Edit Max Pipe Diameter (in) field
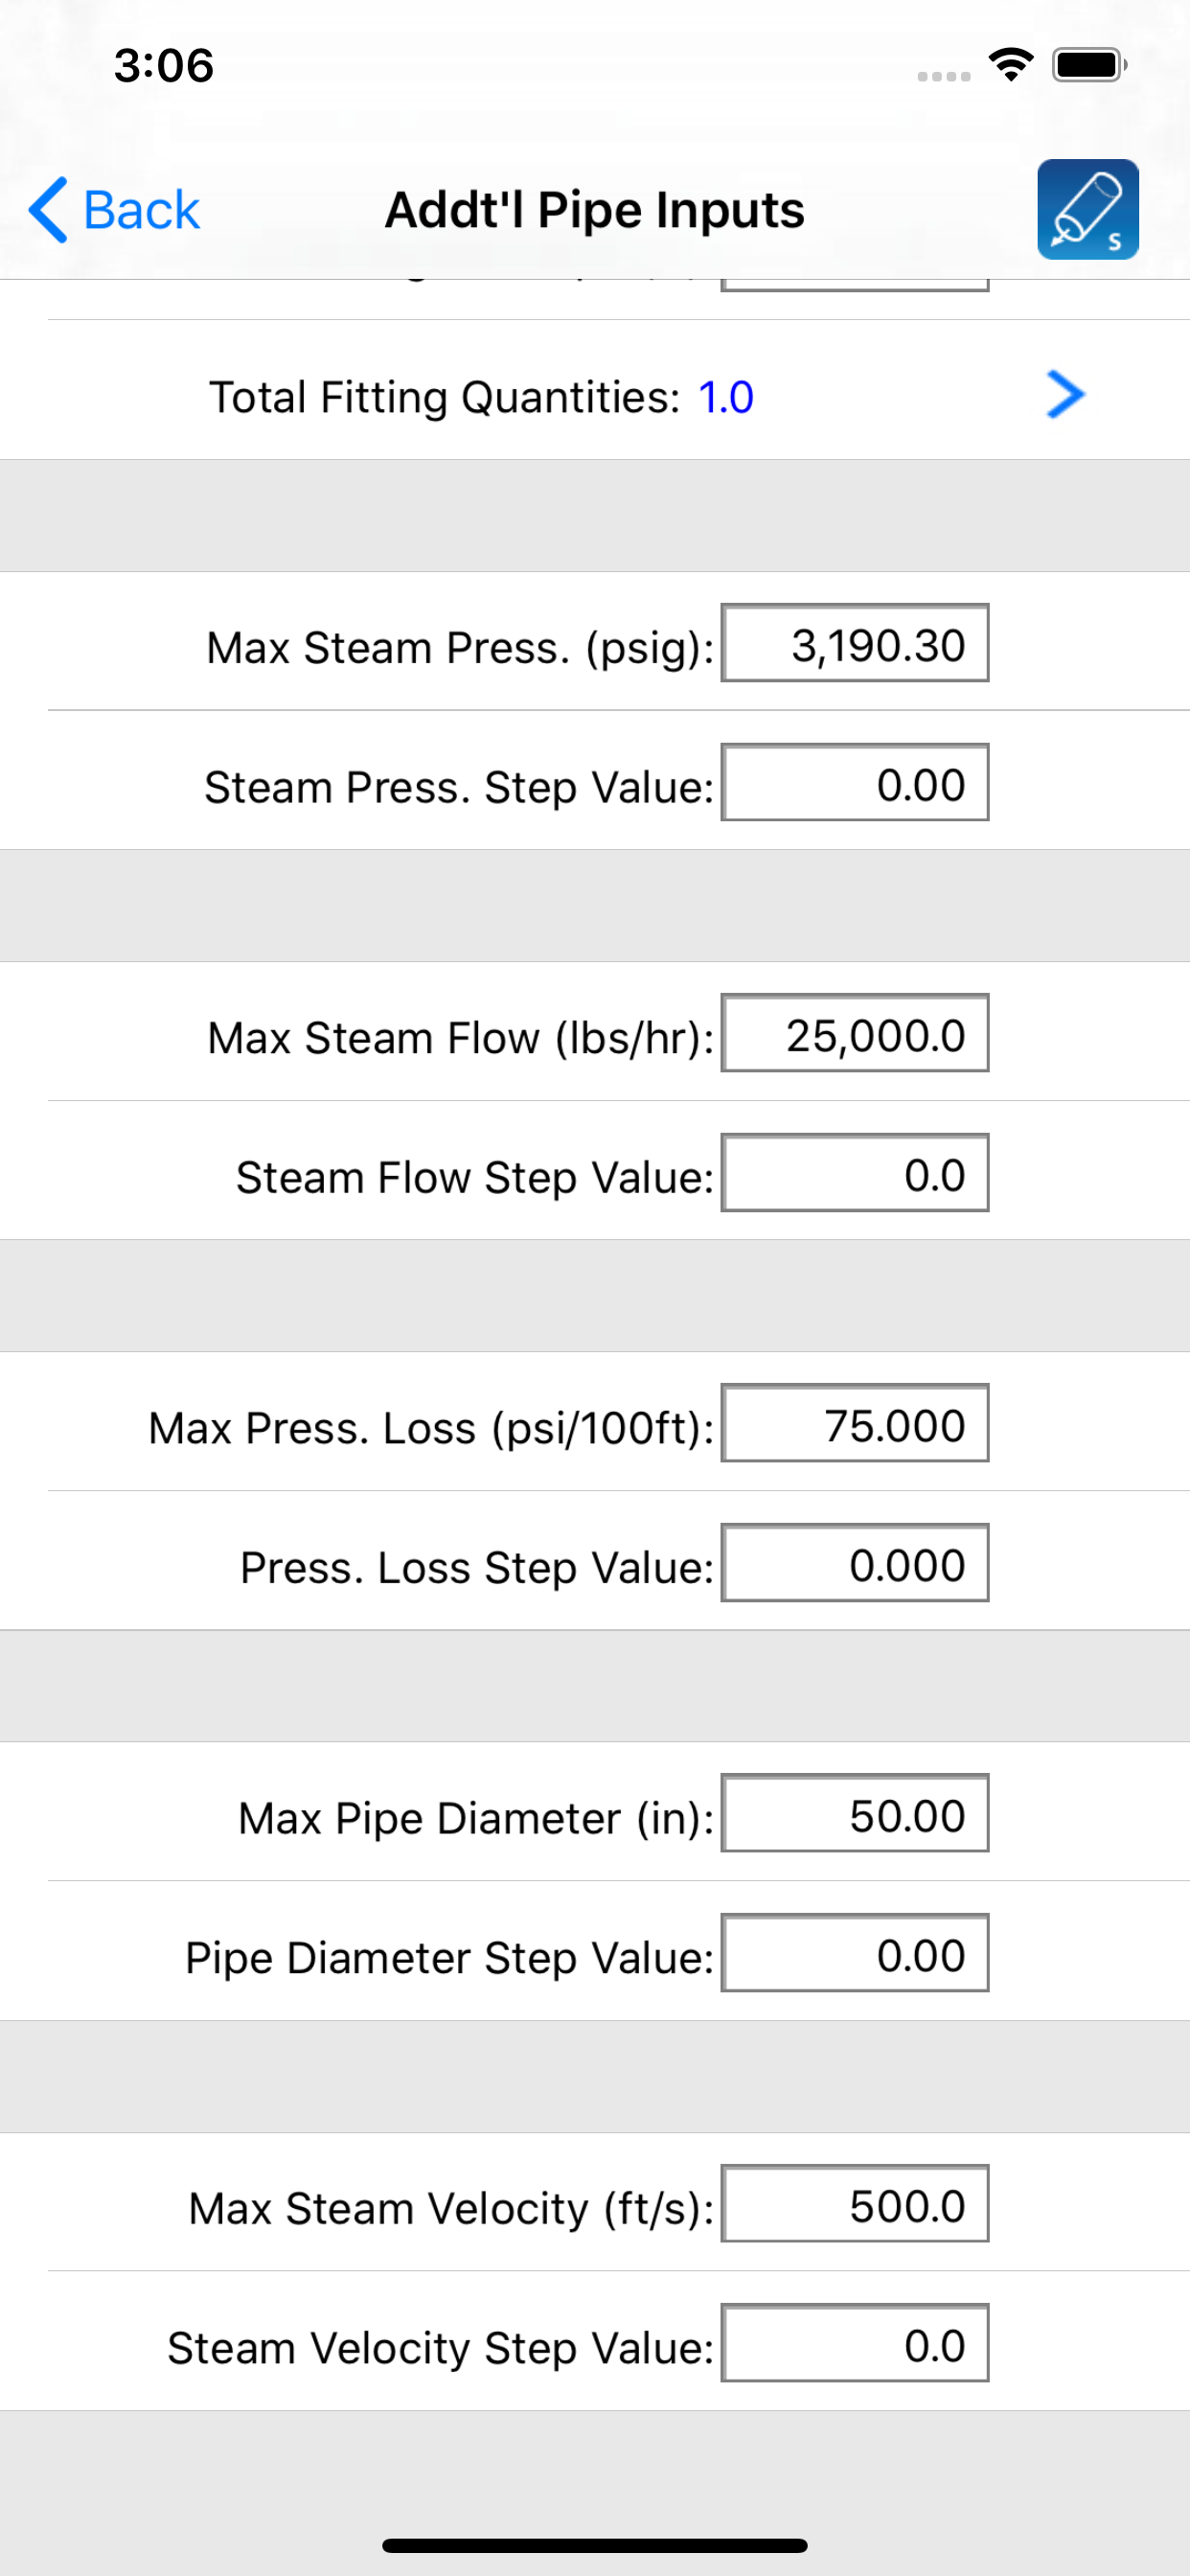Image resolution: width=1190 pixels, height=2576 pixels. click(855, 1813)
